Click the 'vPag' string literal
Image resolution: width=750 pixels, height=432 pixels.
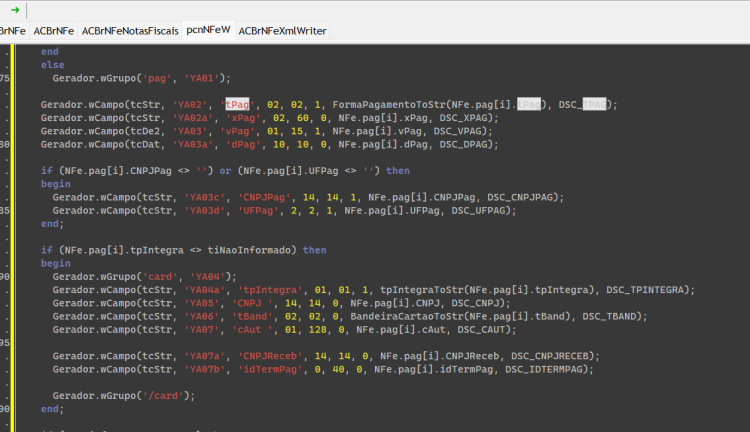coord(237,131)
